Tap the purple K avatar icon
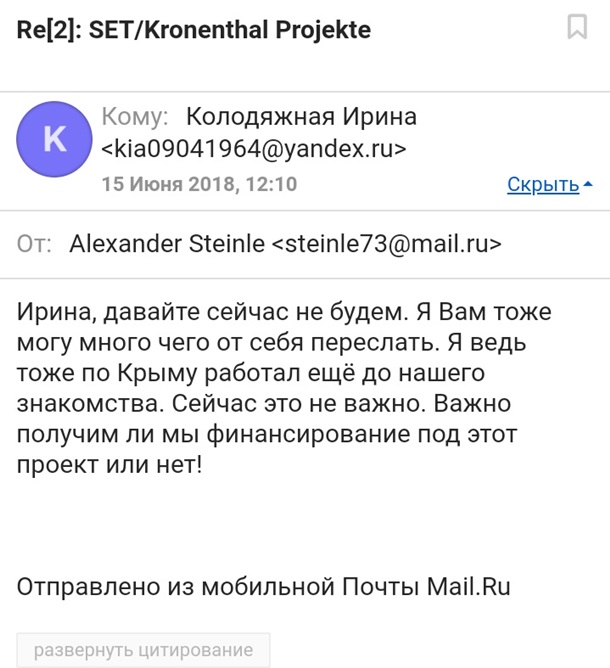Screen dimensions: 610x668 [x=57, y=140]
